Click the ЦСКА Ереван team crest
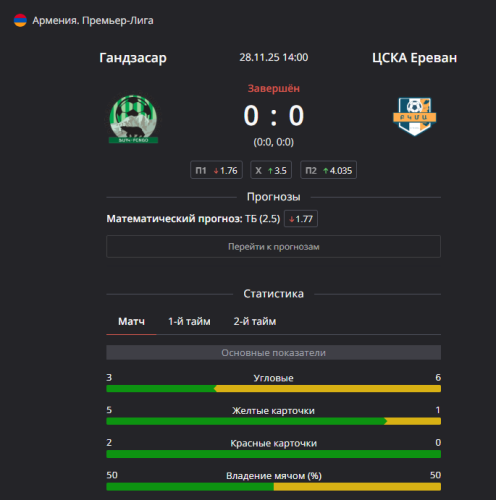 (x=414, y=116)
